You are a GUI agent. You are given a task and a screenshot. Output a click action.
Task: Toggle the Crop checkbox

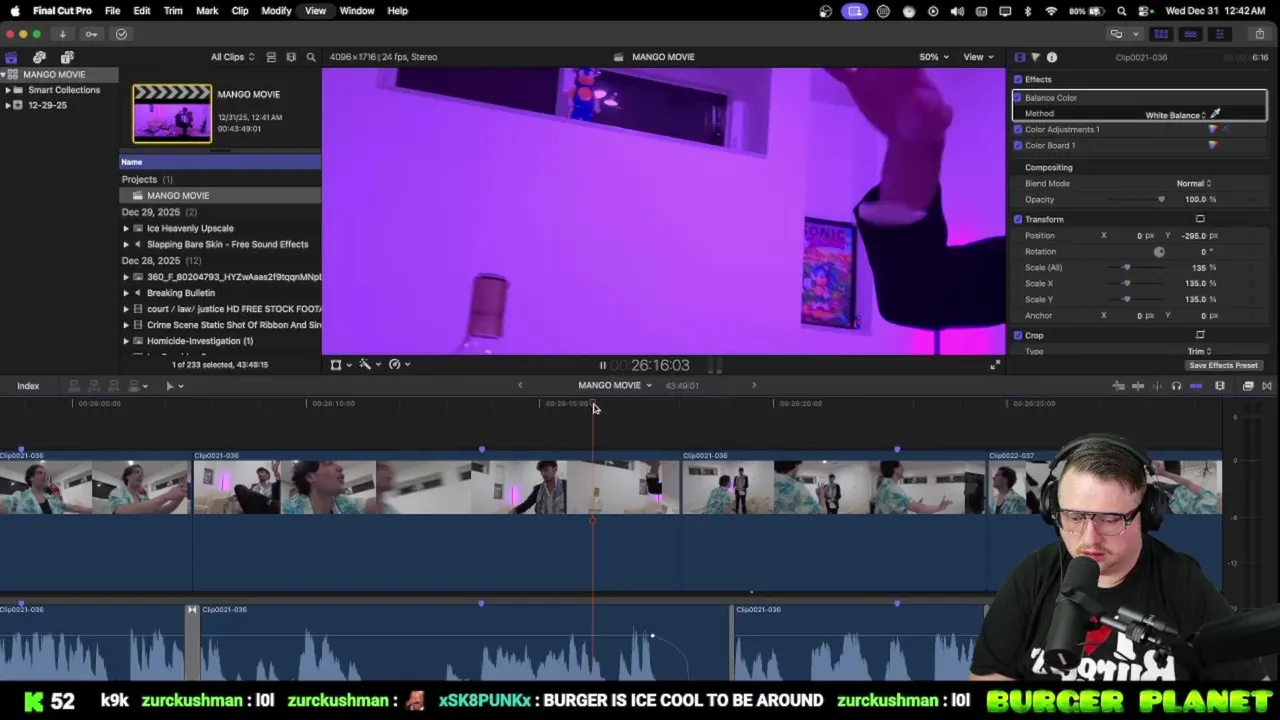(x=1018, y=335)
